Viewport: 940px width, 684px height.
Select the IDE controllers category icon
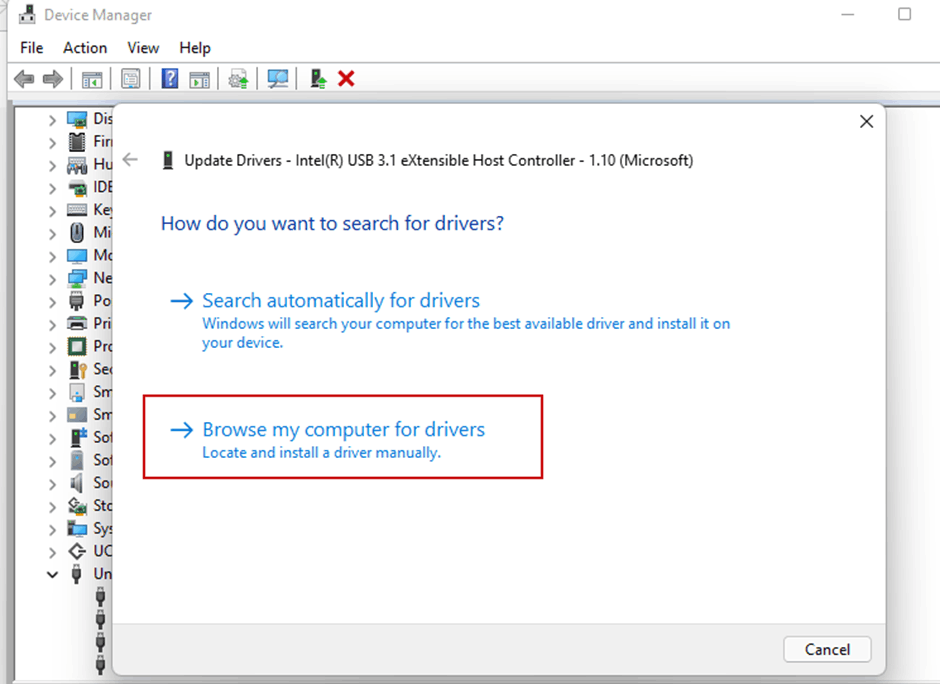point(77,188)
